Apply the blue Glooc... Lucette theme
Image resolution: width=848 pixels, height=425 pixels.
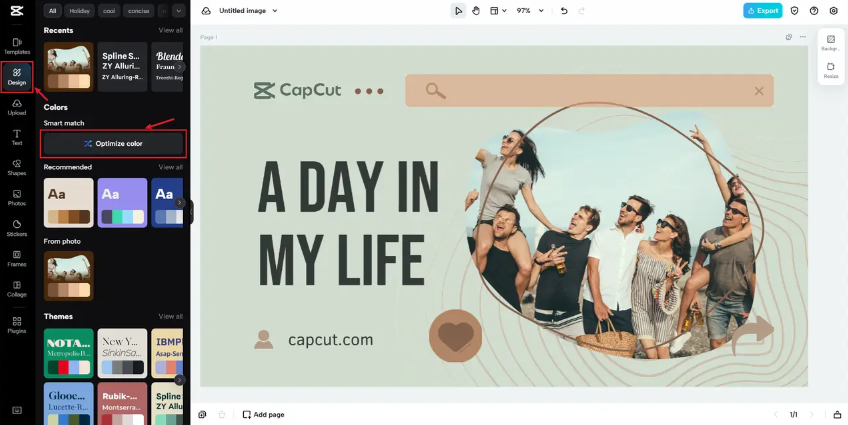69,404
